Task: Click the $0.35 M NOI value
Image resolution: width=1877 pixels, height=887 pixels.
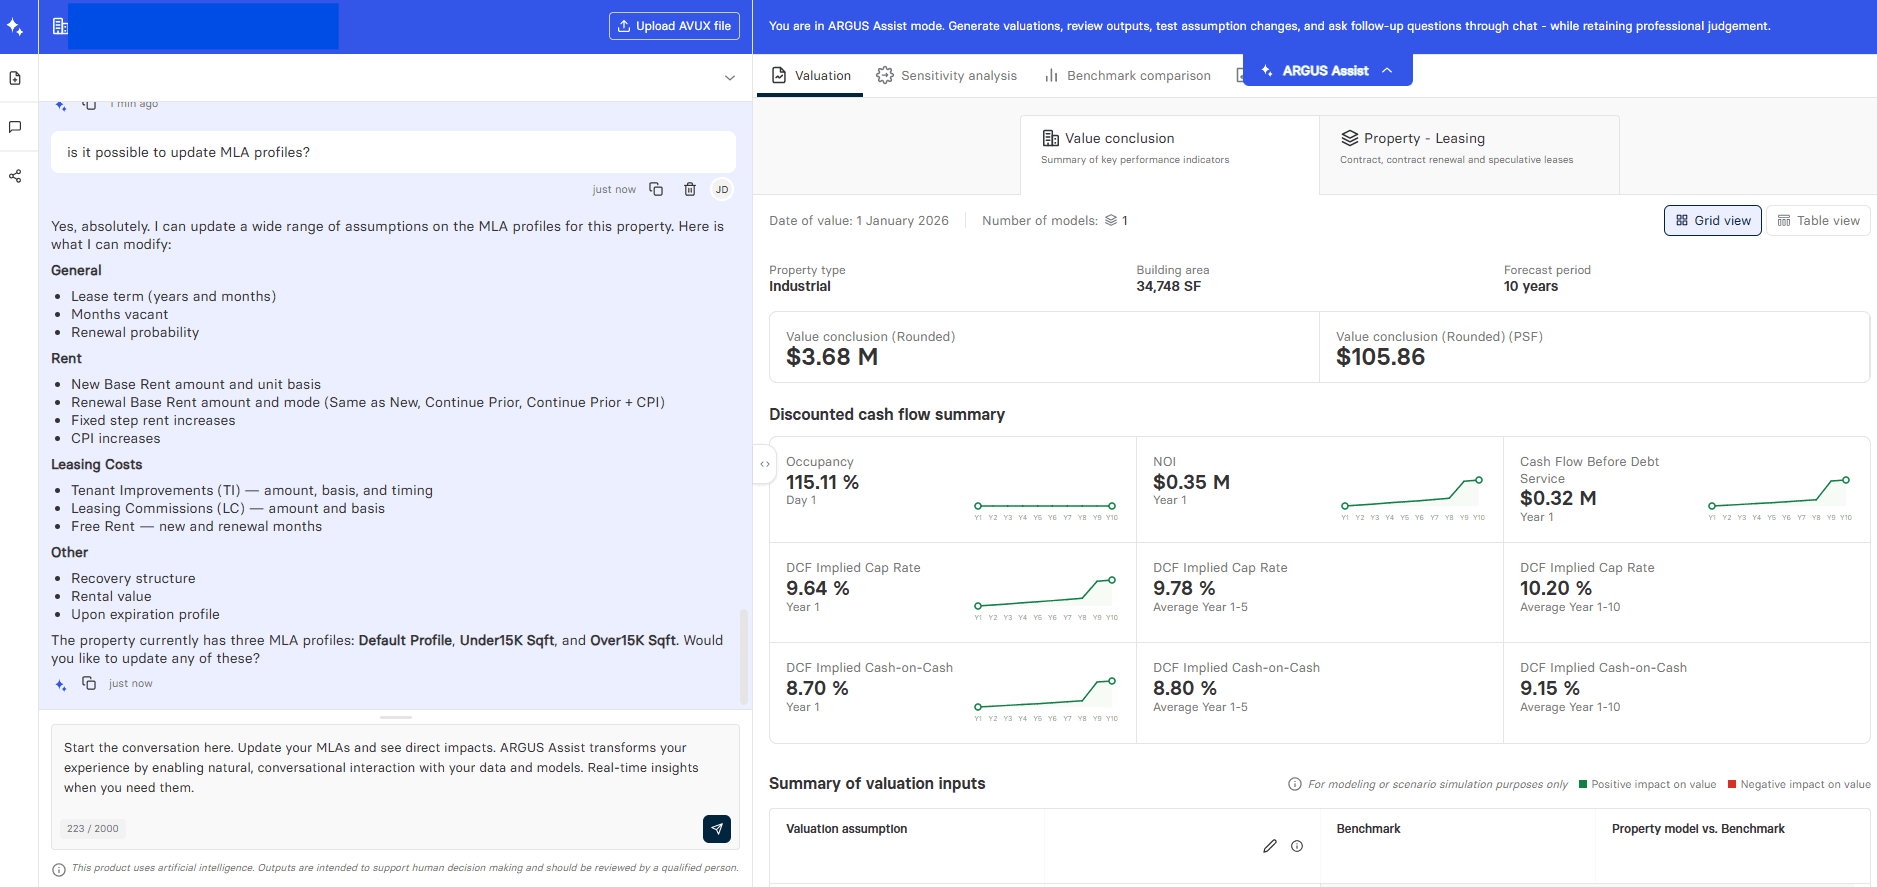Action: click(x=1191, y=482)
